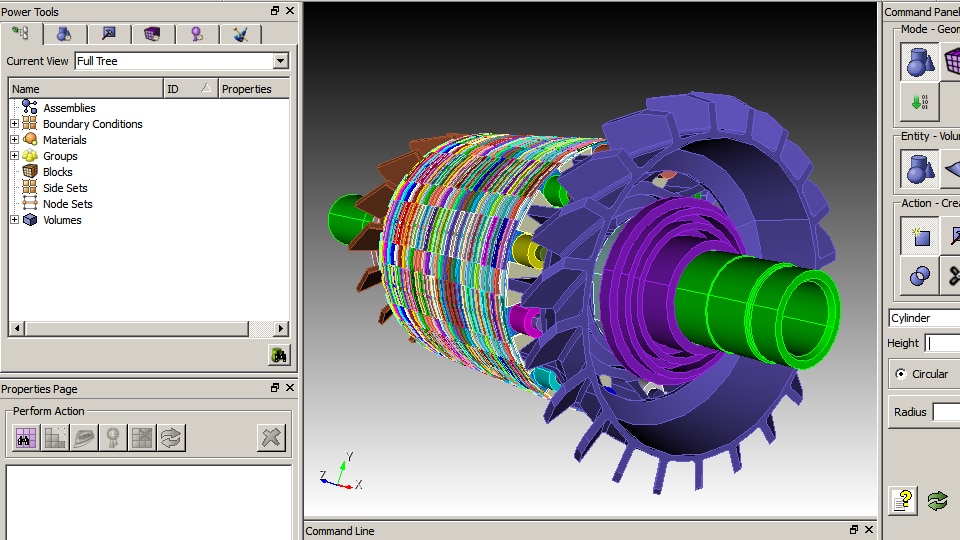Expand the Boundary Conditions tree node
The image size is (960, 540).
[15, 124]
